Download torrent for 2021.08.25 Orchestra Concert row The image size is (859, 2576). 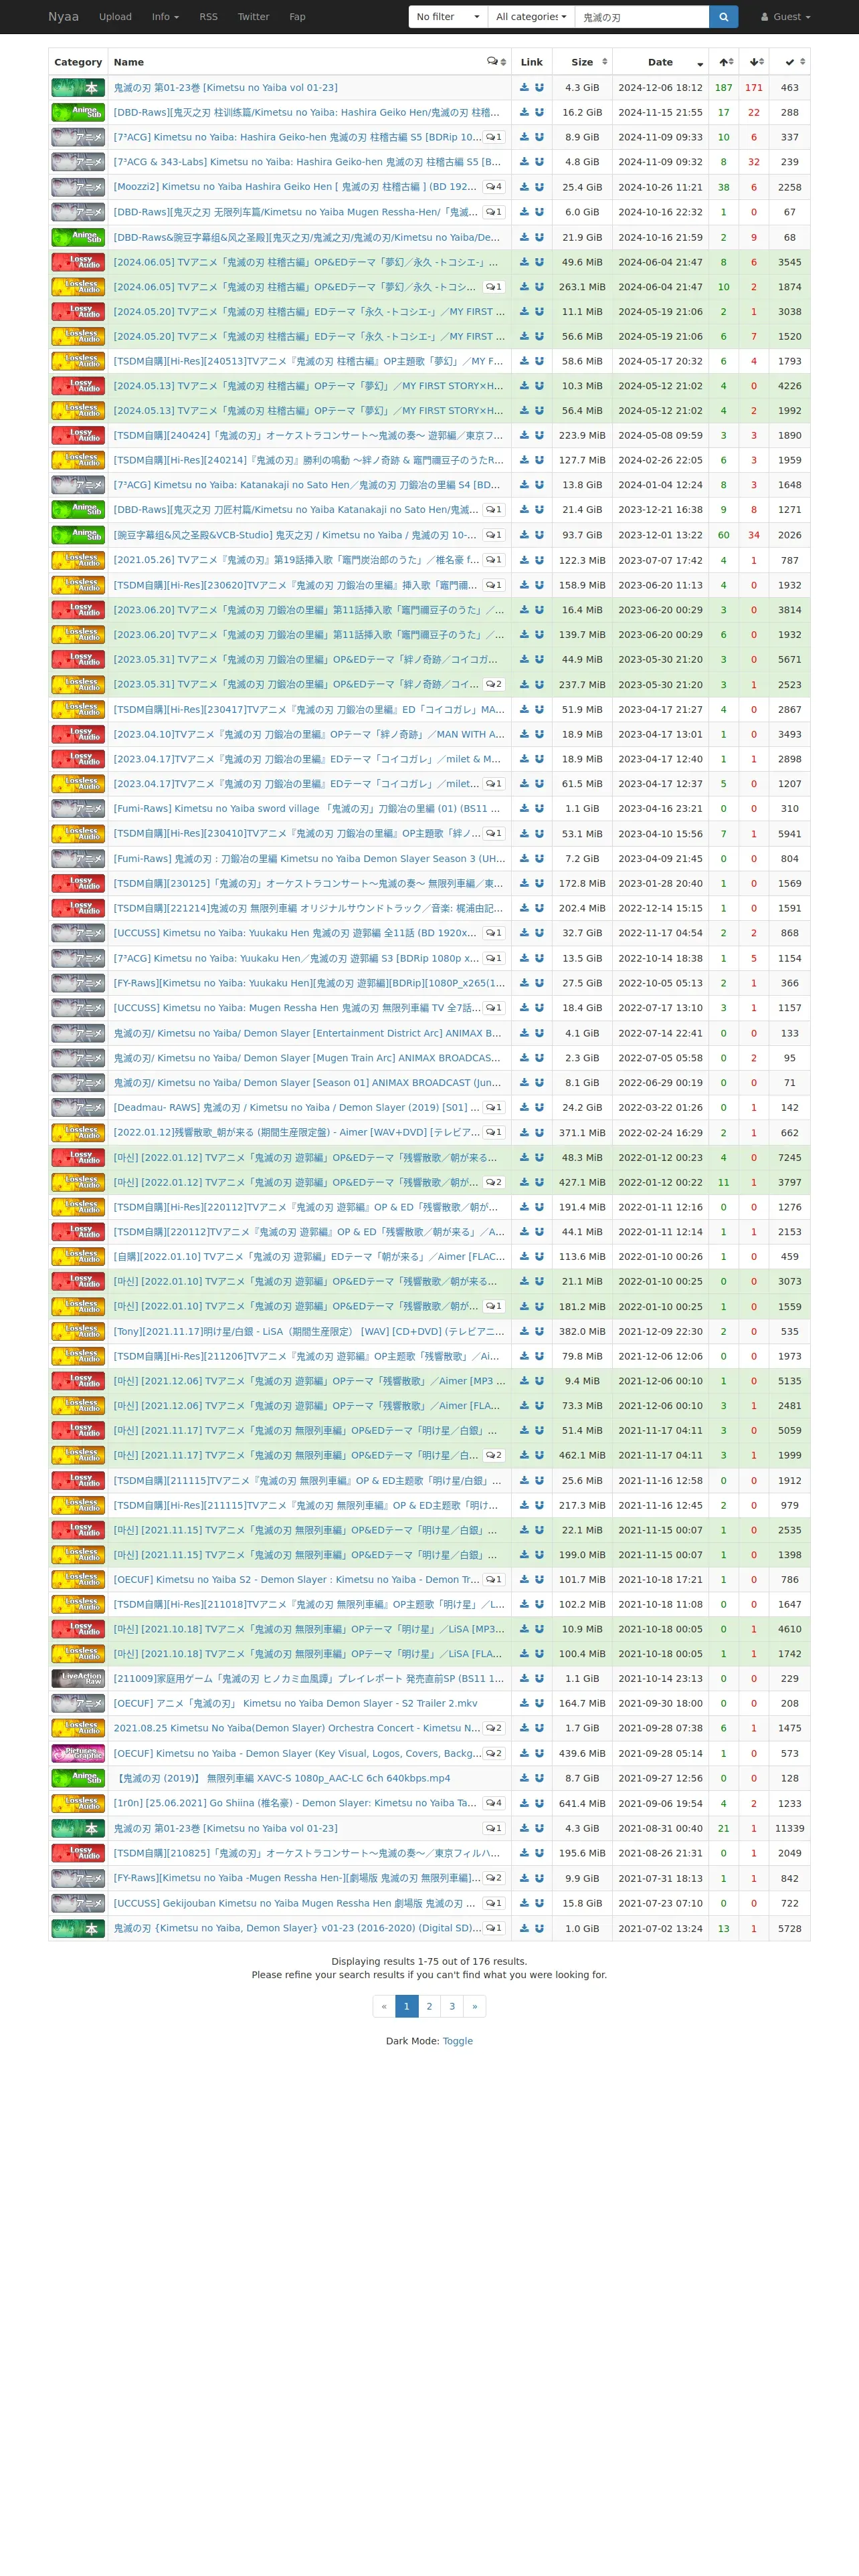point(524,1728)
